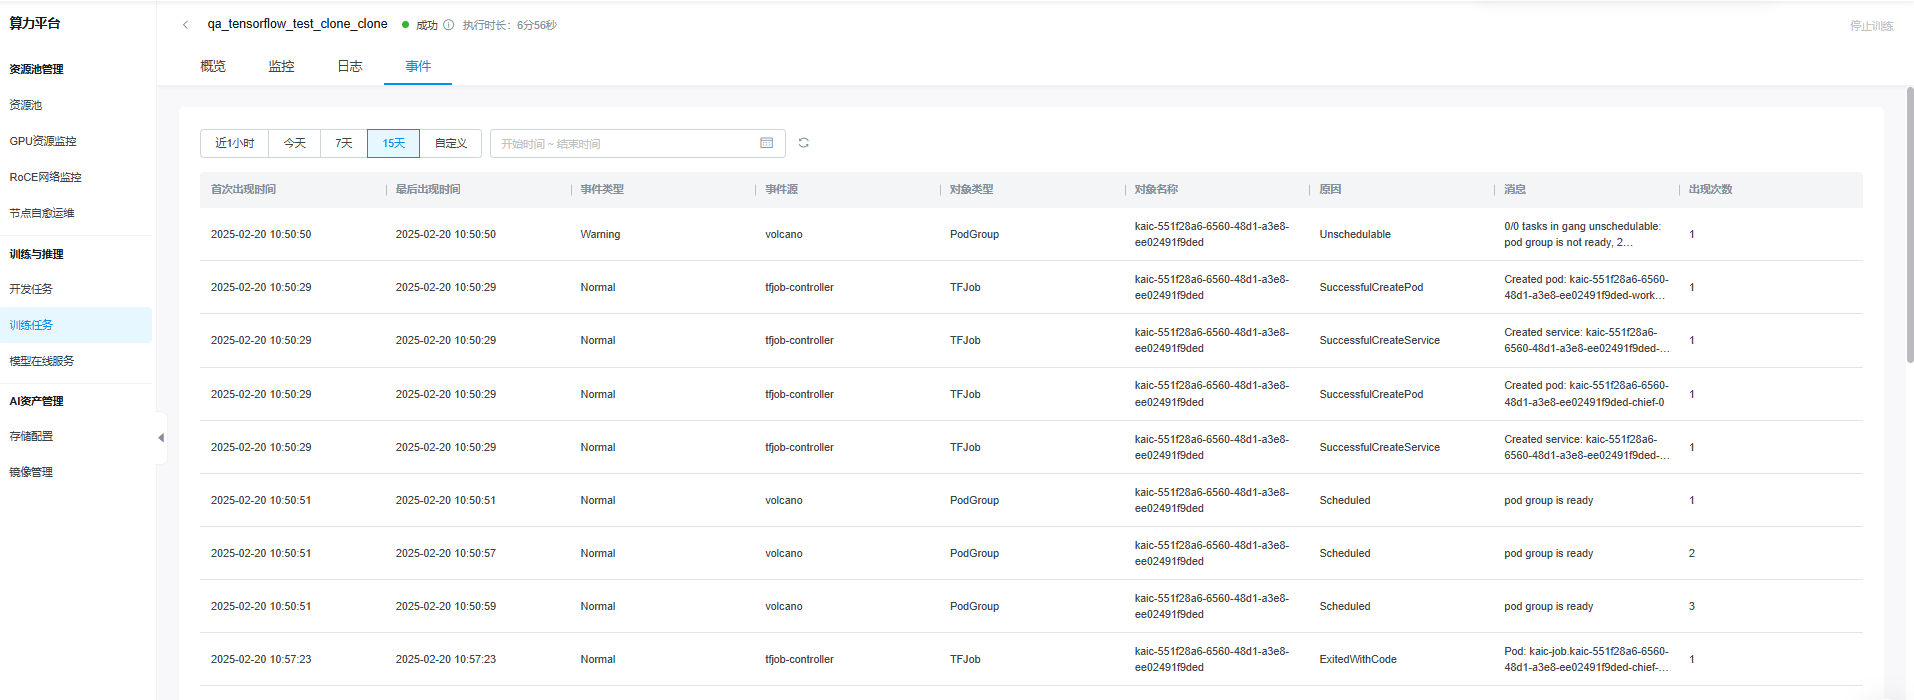Refresh the events list with the refresh icon

coord(803,143)
